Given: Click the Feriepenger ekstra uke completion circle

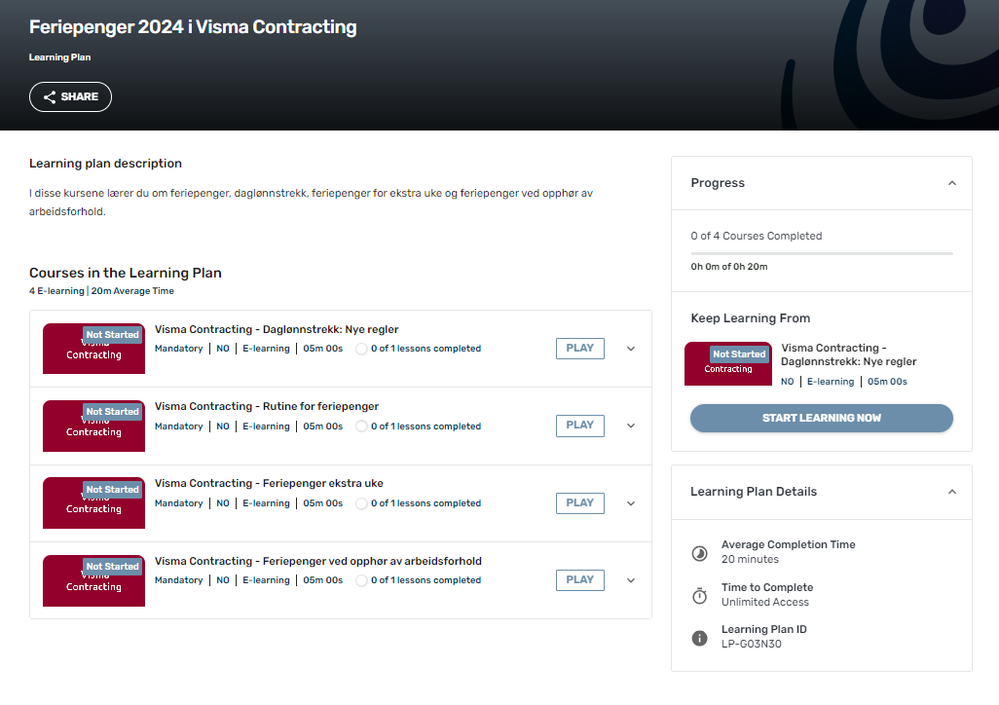Looking at the screenshot, I should pos(362,504).
